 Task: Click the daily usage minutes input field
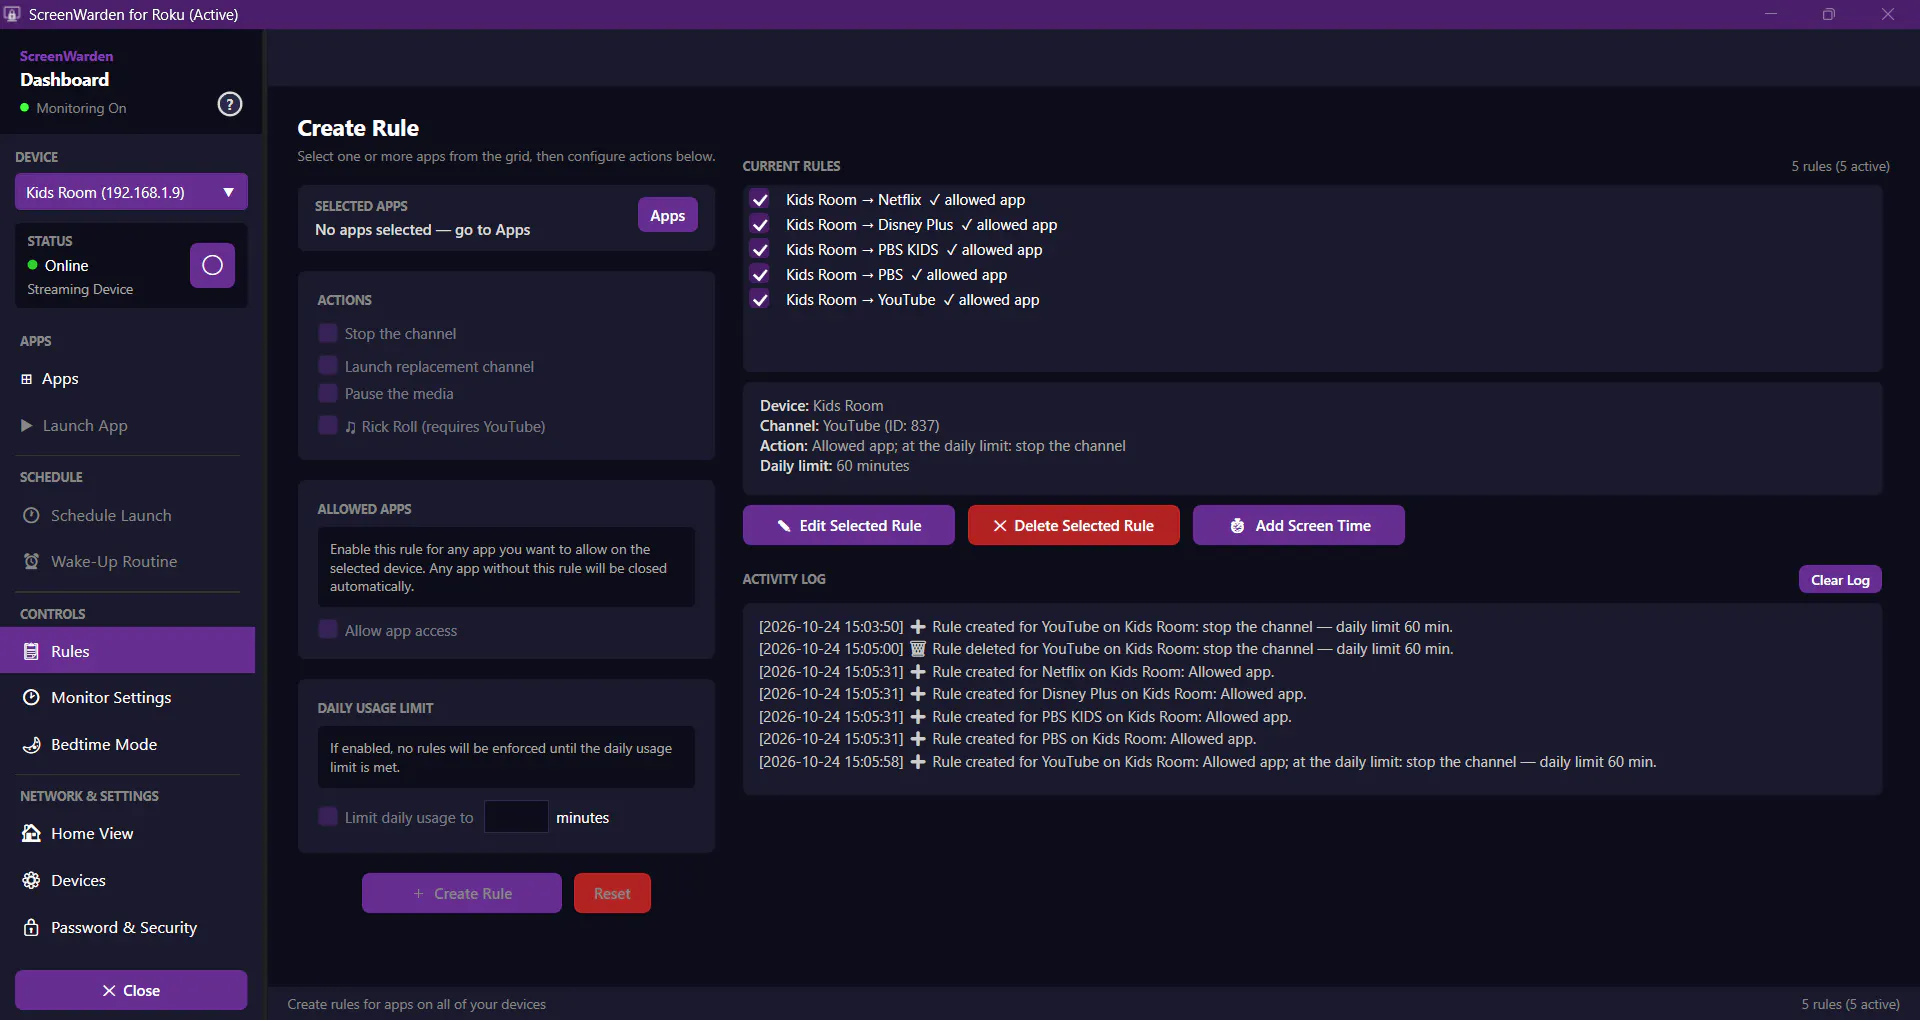point(516,817)
